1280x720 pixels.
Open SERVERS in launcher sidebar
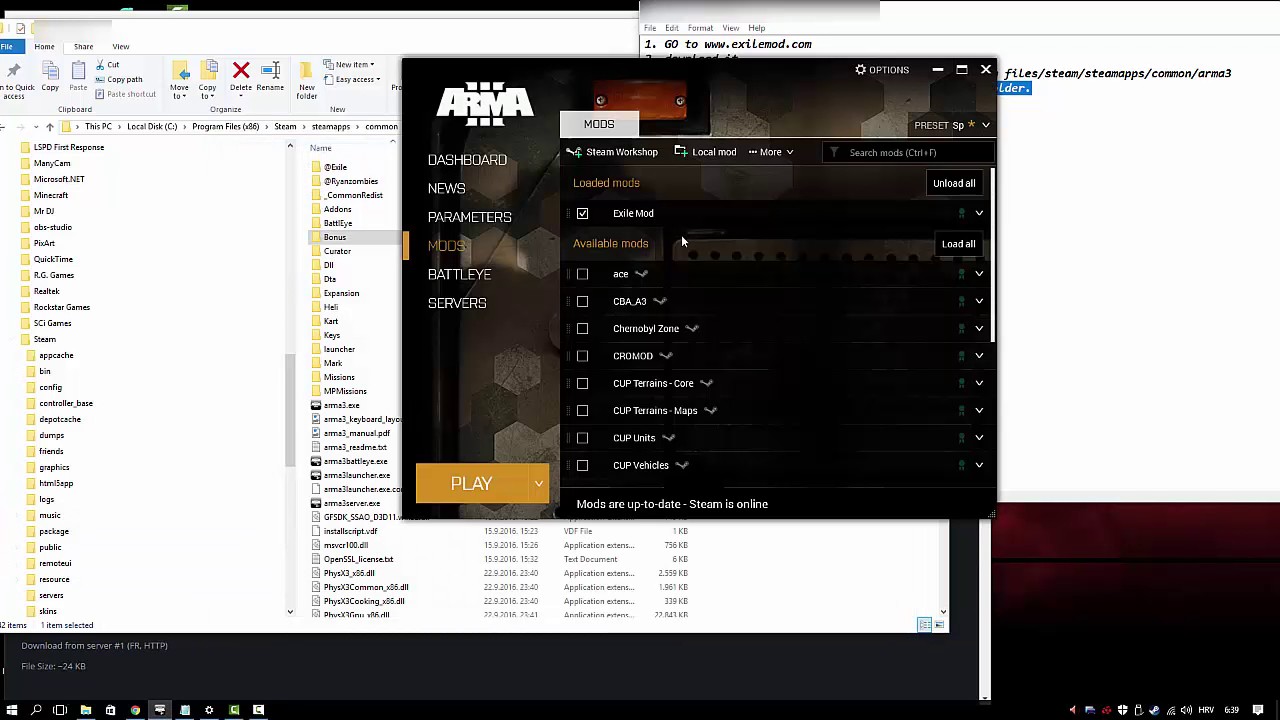click(457, 303)
